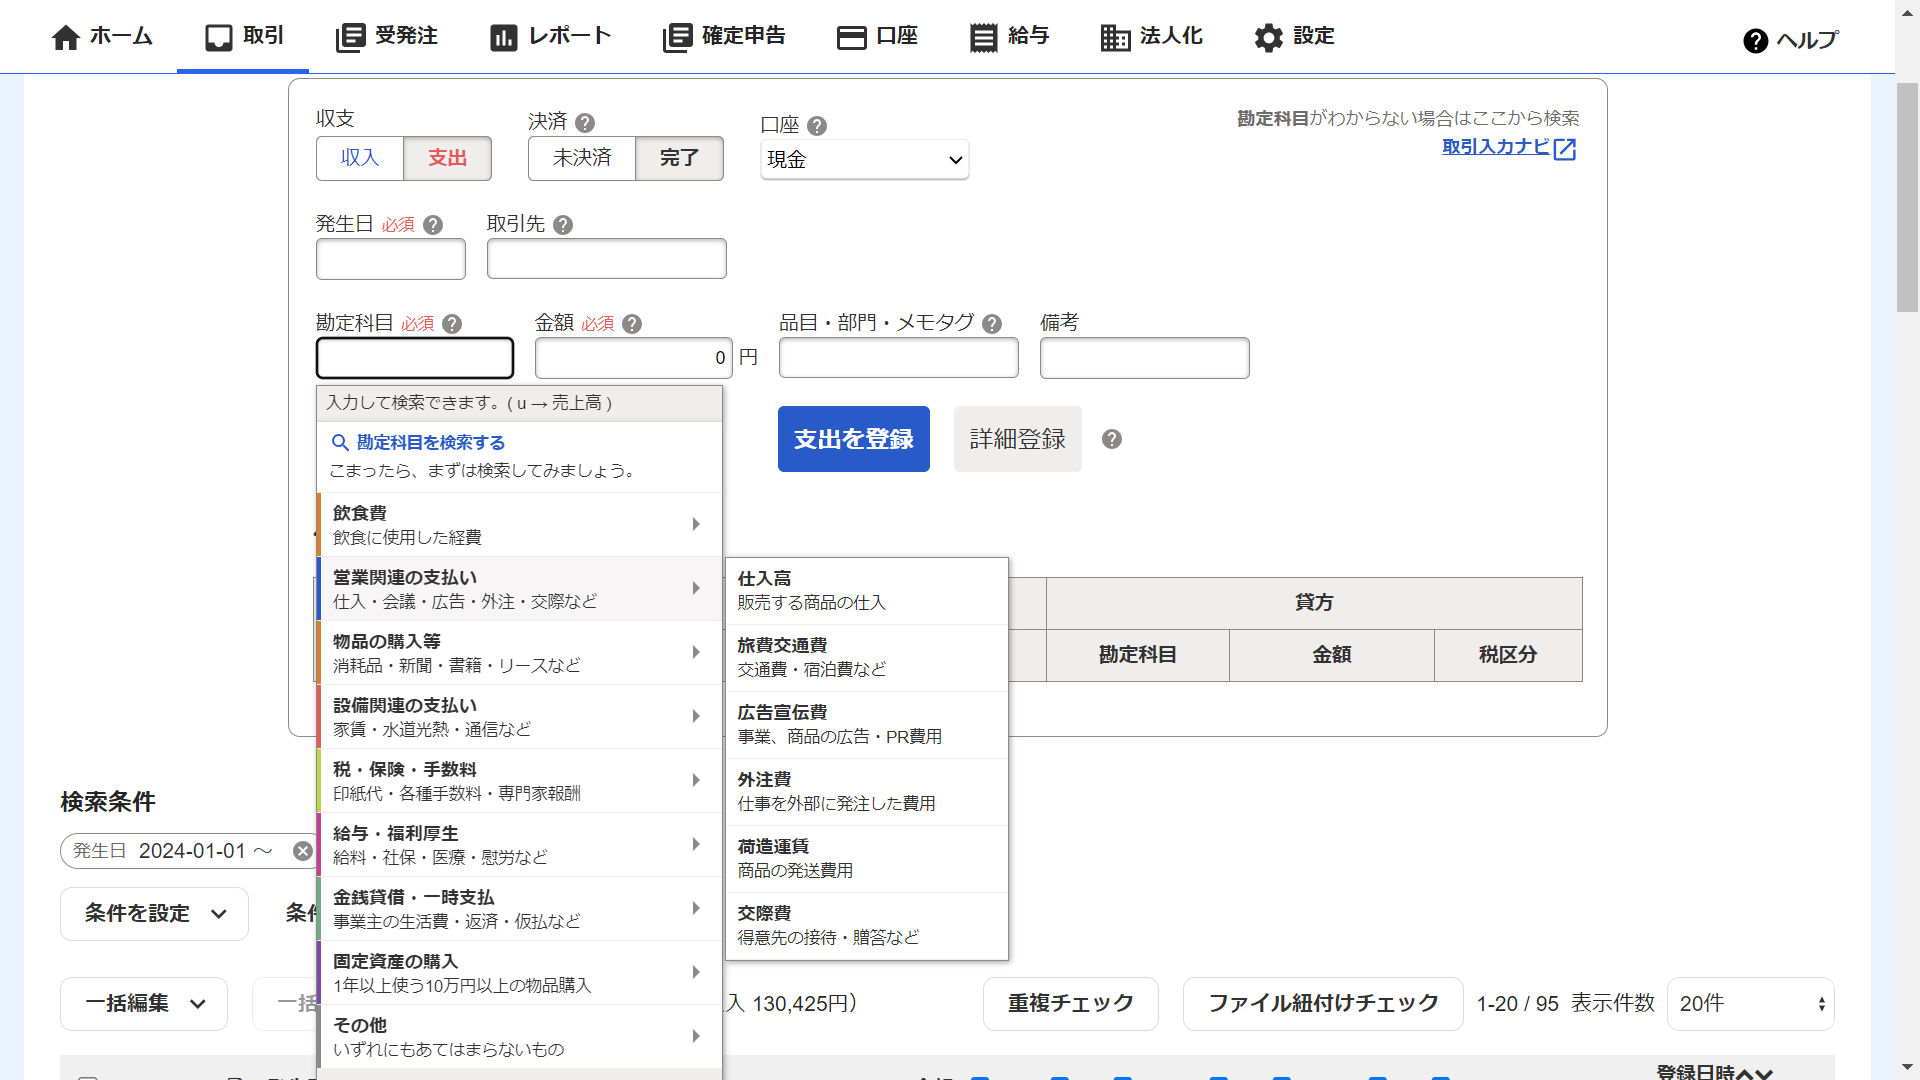Screen dimensions: 1920x1080
Task: Focus the 金額 amount field
Action: click(x=634, y=358)
